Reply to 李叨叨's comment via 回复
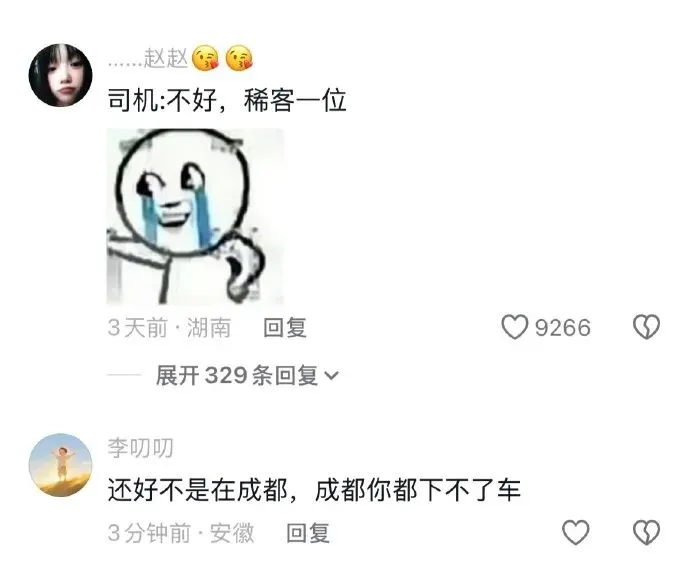This screenshot has width=690, height=561. pyautogui.click(x=308, y=533)
